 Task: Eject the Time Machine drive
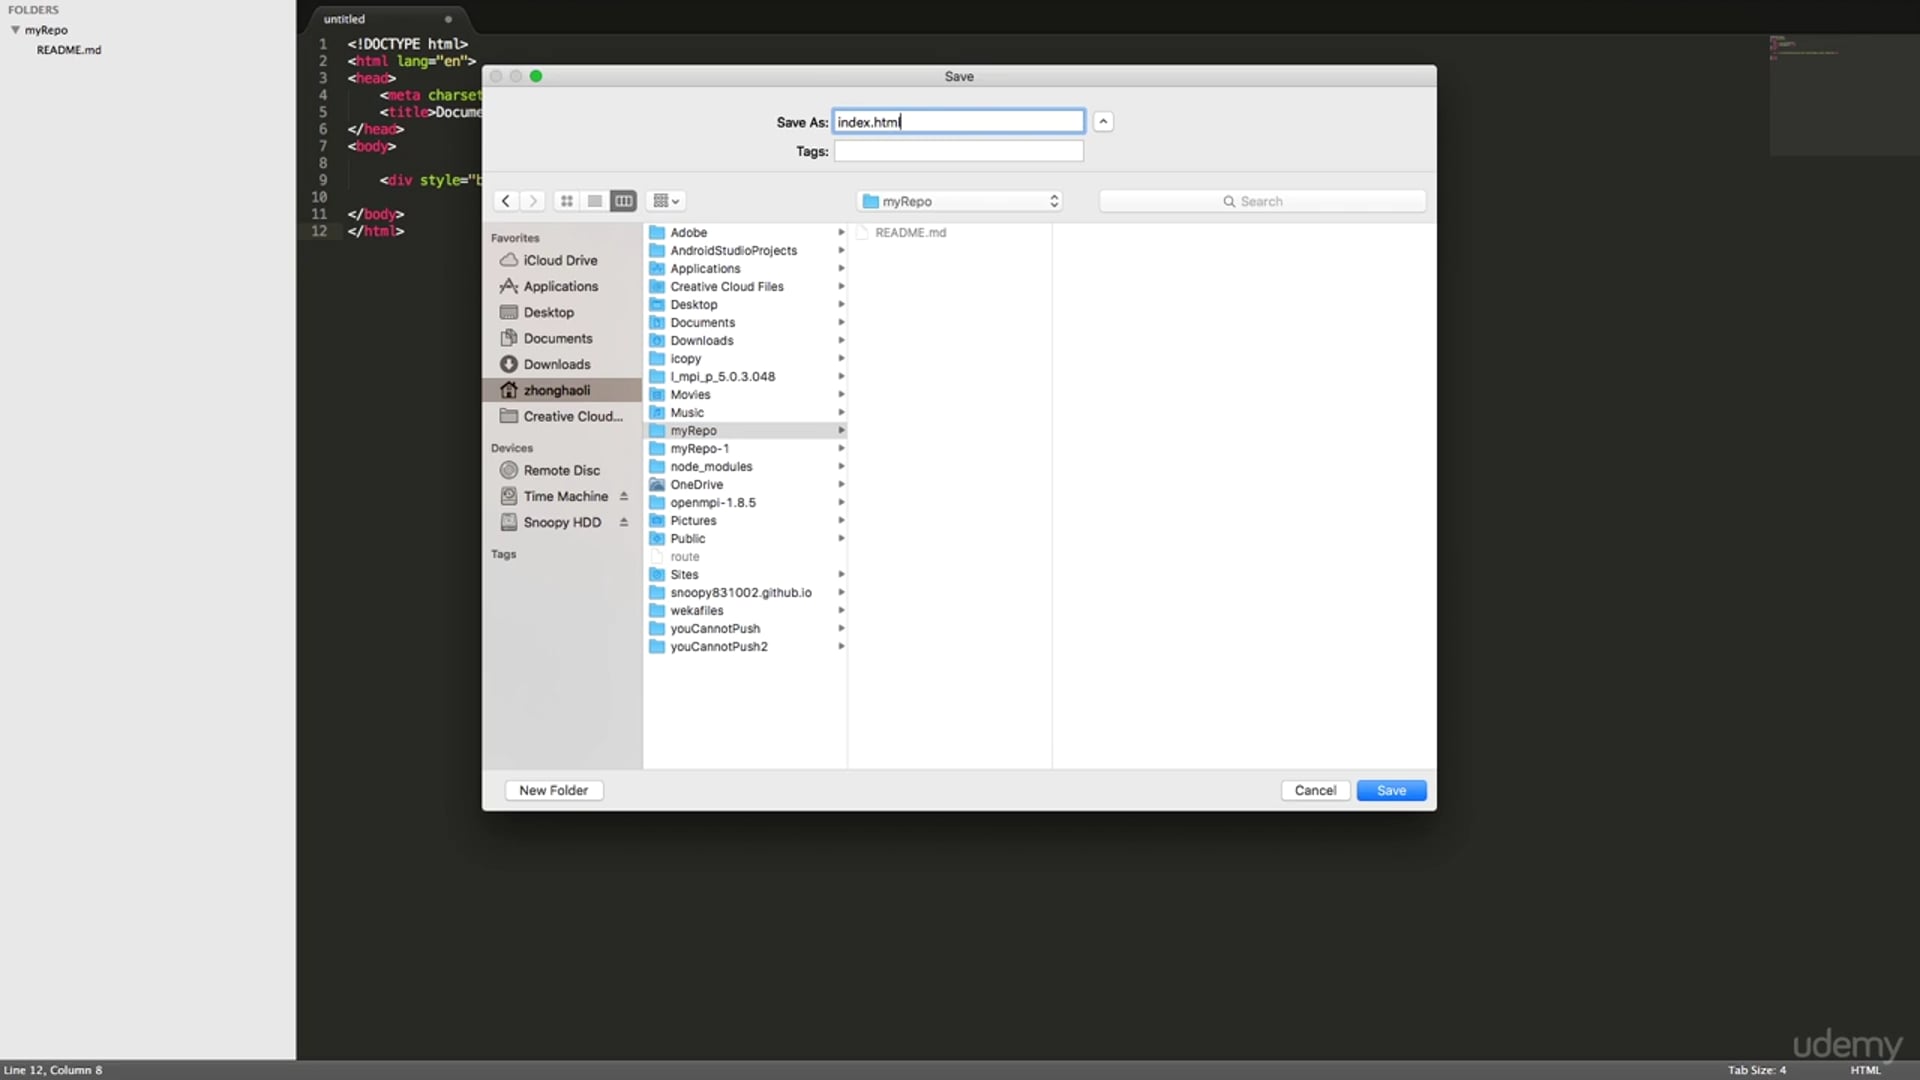coord(624,496)
